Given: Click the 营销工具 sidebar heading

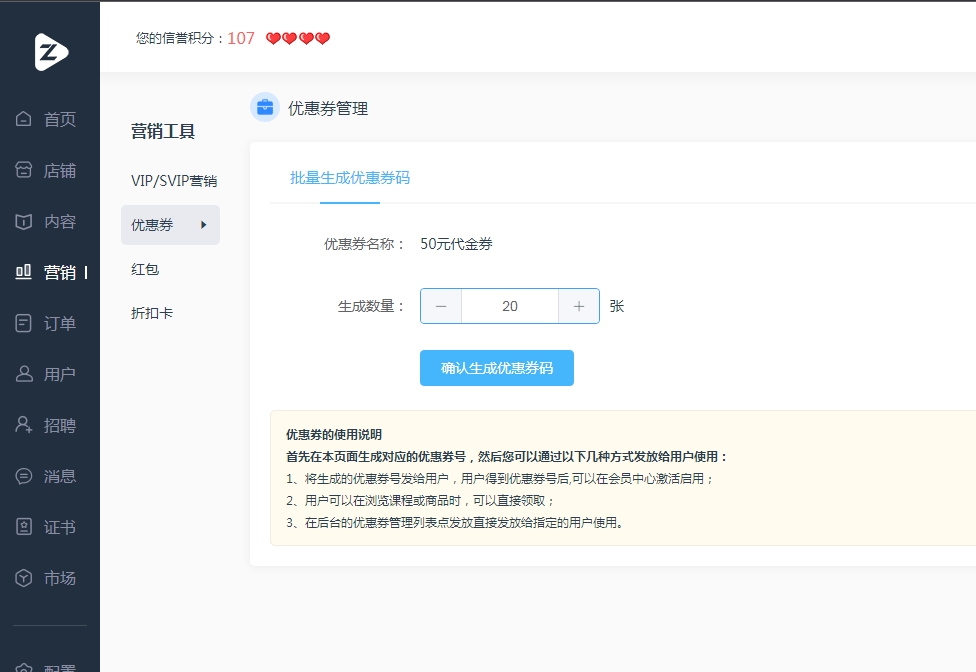Looking at the screenshot, I should click(163, 131).
